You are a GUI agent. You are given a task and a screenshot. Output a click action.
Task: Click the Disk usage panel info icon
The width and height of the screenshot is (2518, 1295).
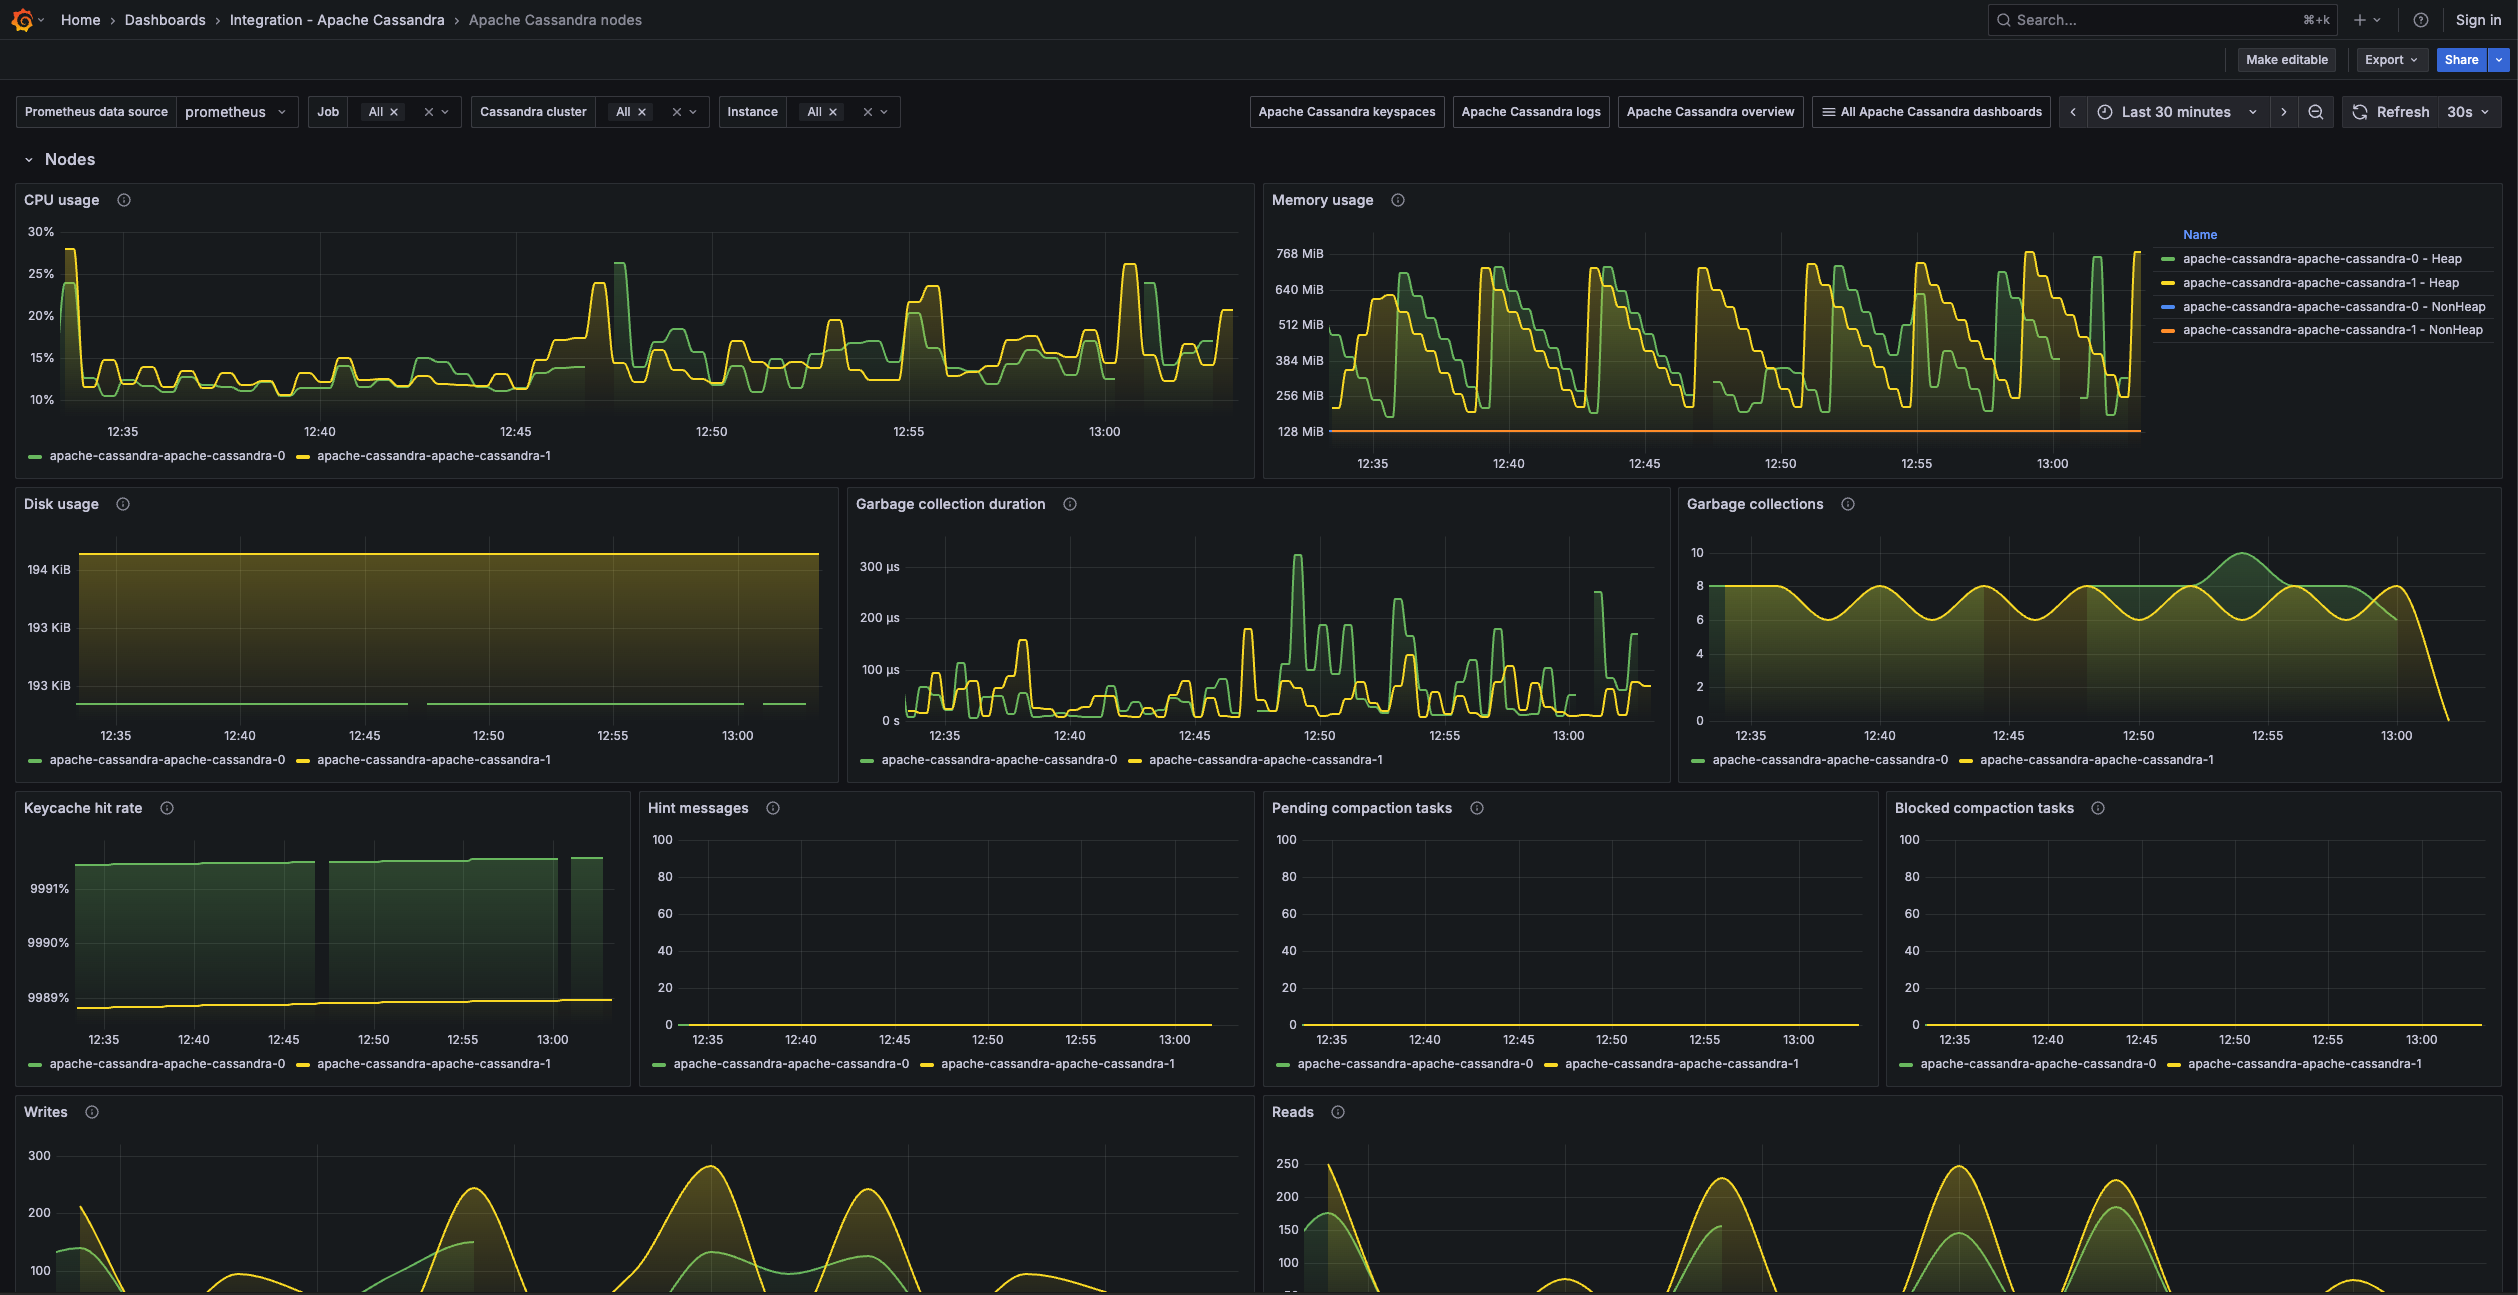[123, 504]
